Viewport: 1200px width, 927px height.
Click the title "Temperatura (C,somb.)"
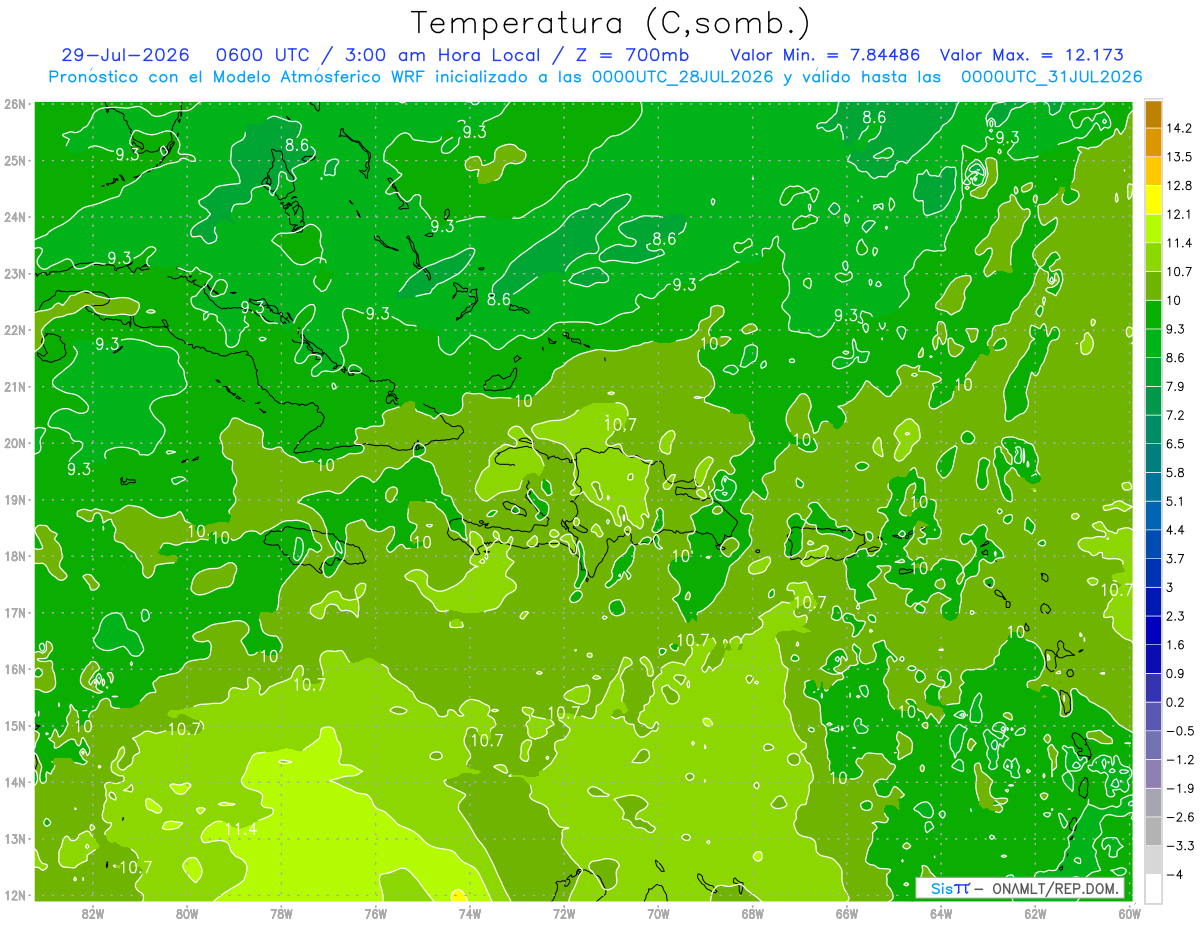(x=611, y=23)
